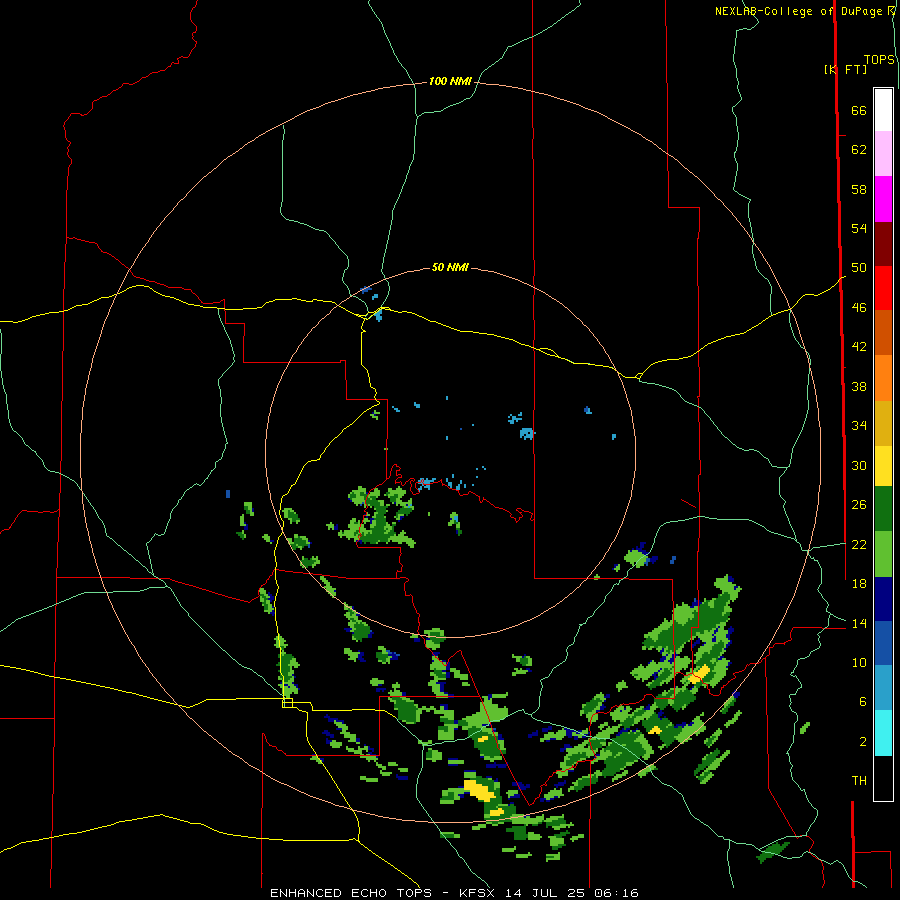Pick the dark red legend swatch

883,243
